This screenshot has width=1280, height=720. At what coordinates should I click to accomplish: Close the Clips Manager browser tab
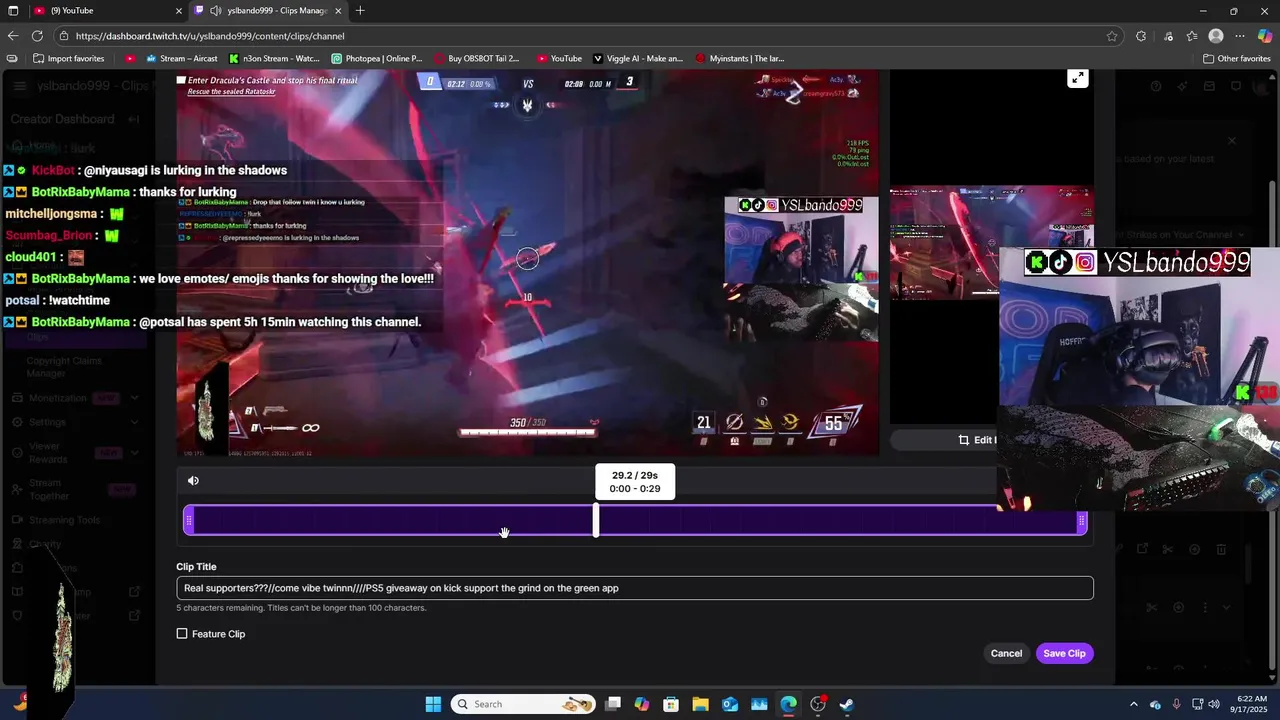tap(338, 11)
